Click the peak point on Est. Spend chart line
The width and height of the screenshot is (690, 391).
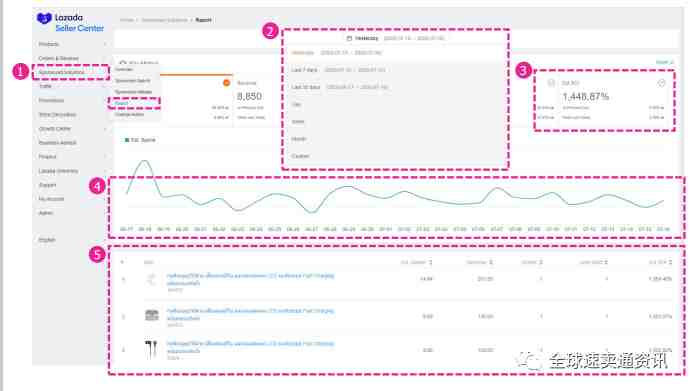click(x=144, y=161)
